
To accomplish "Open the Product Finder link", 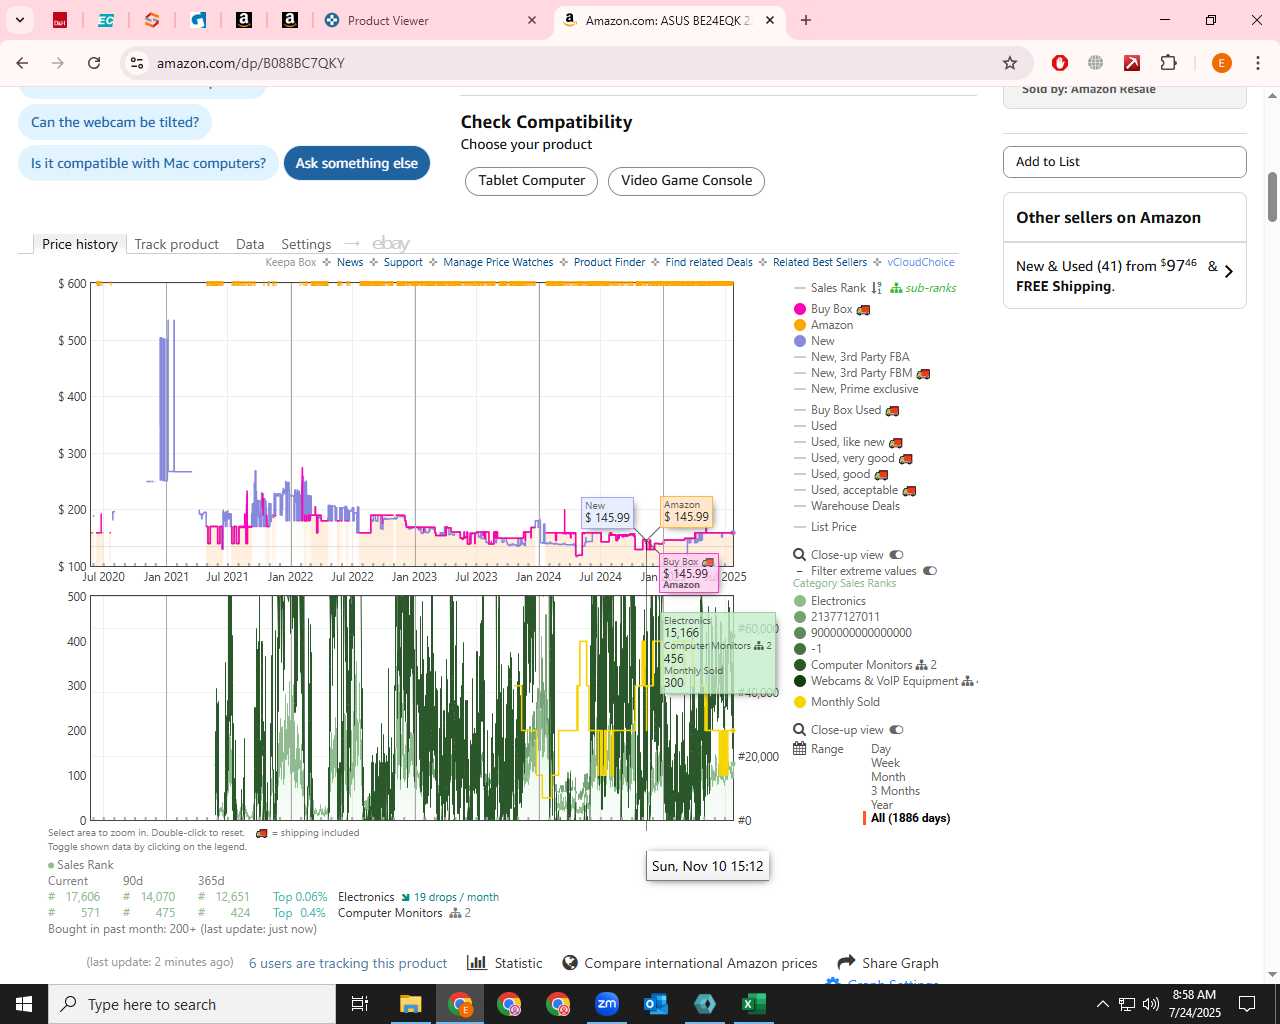I will click(609, 262).
